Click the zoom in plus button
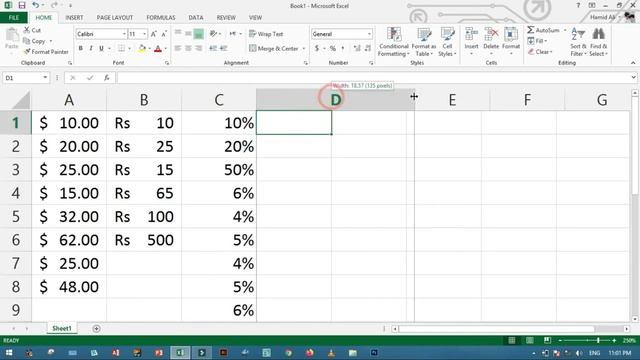Image resolution: width=640 pixels, height=360 pixels. [614, 340]
